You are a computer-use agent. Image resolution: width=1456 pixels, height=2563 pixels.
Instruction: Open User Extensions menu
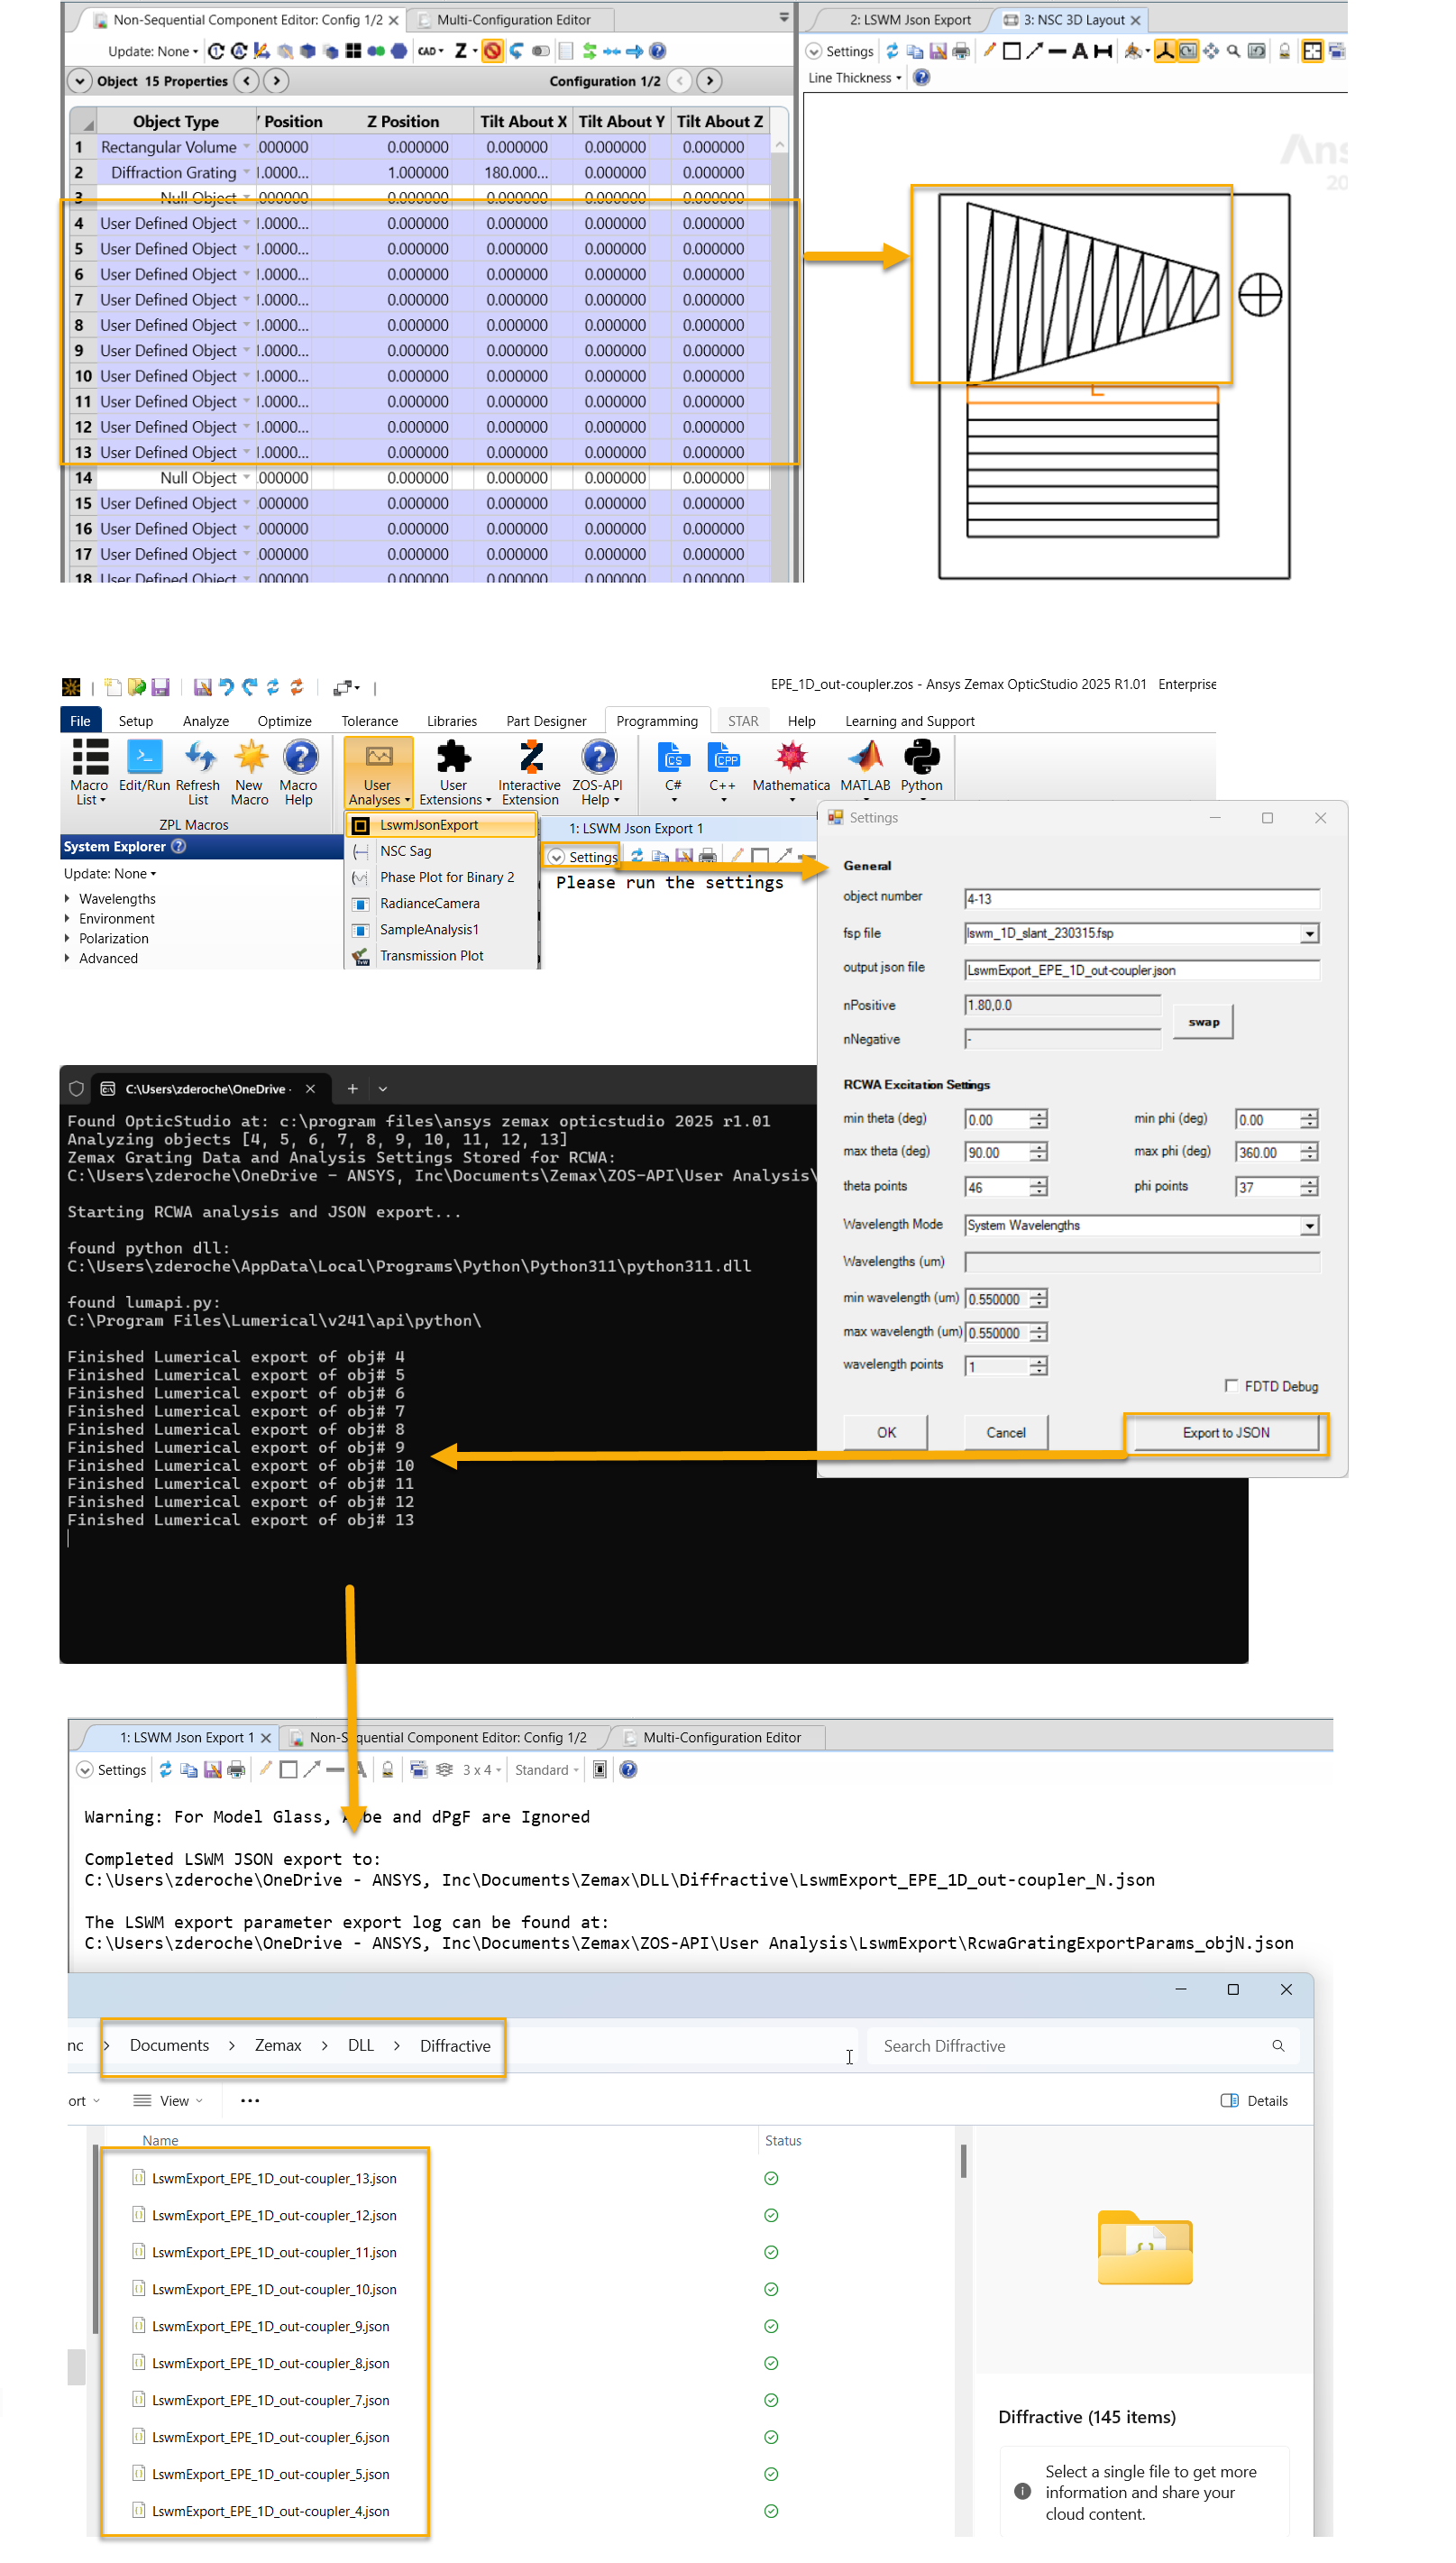(455, 772)
